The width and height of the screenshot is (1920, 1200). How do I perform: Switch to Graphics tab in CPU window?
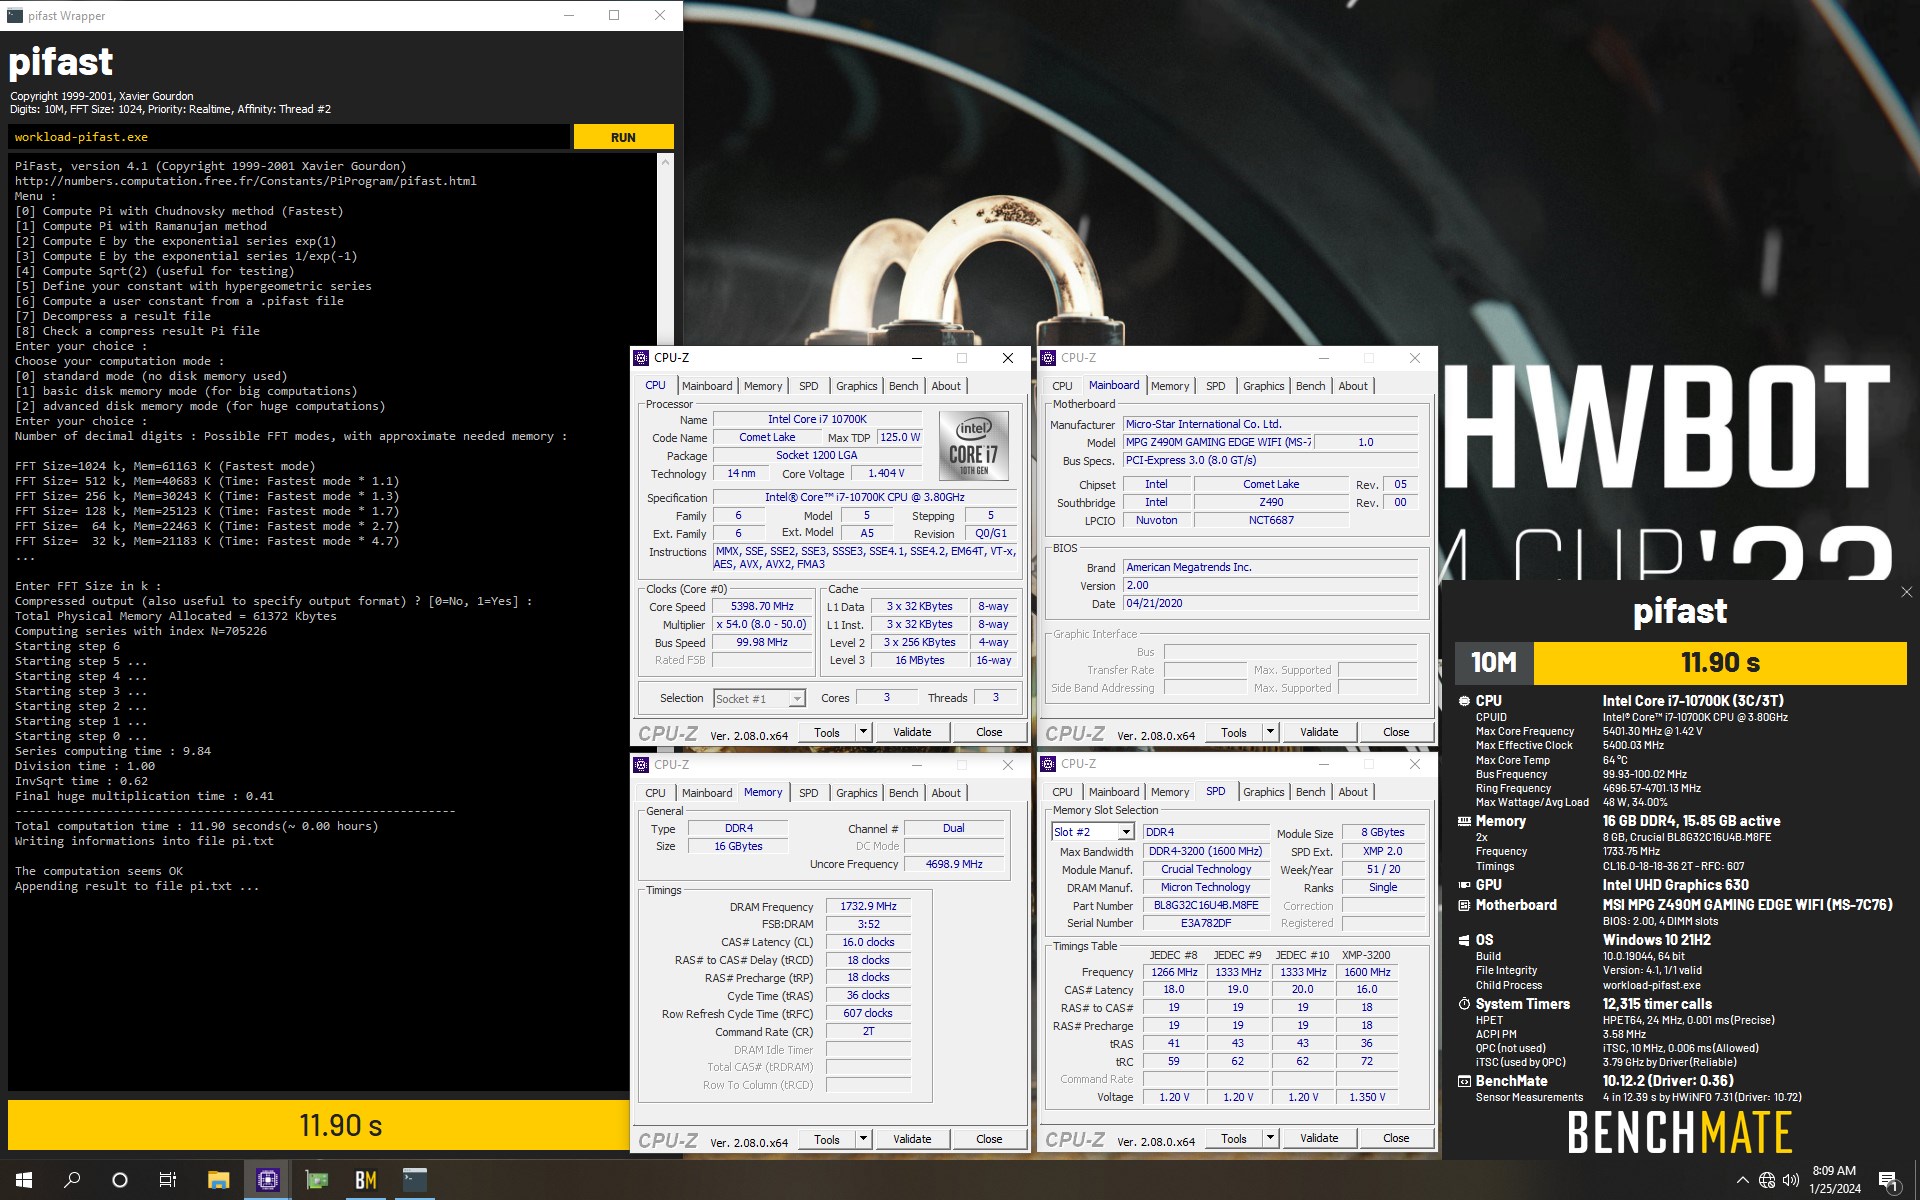(856, 386)
